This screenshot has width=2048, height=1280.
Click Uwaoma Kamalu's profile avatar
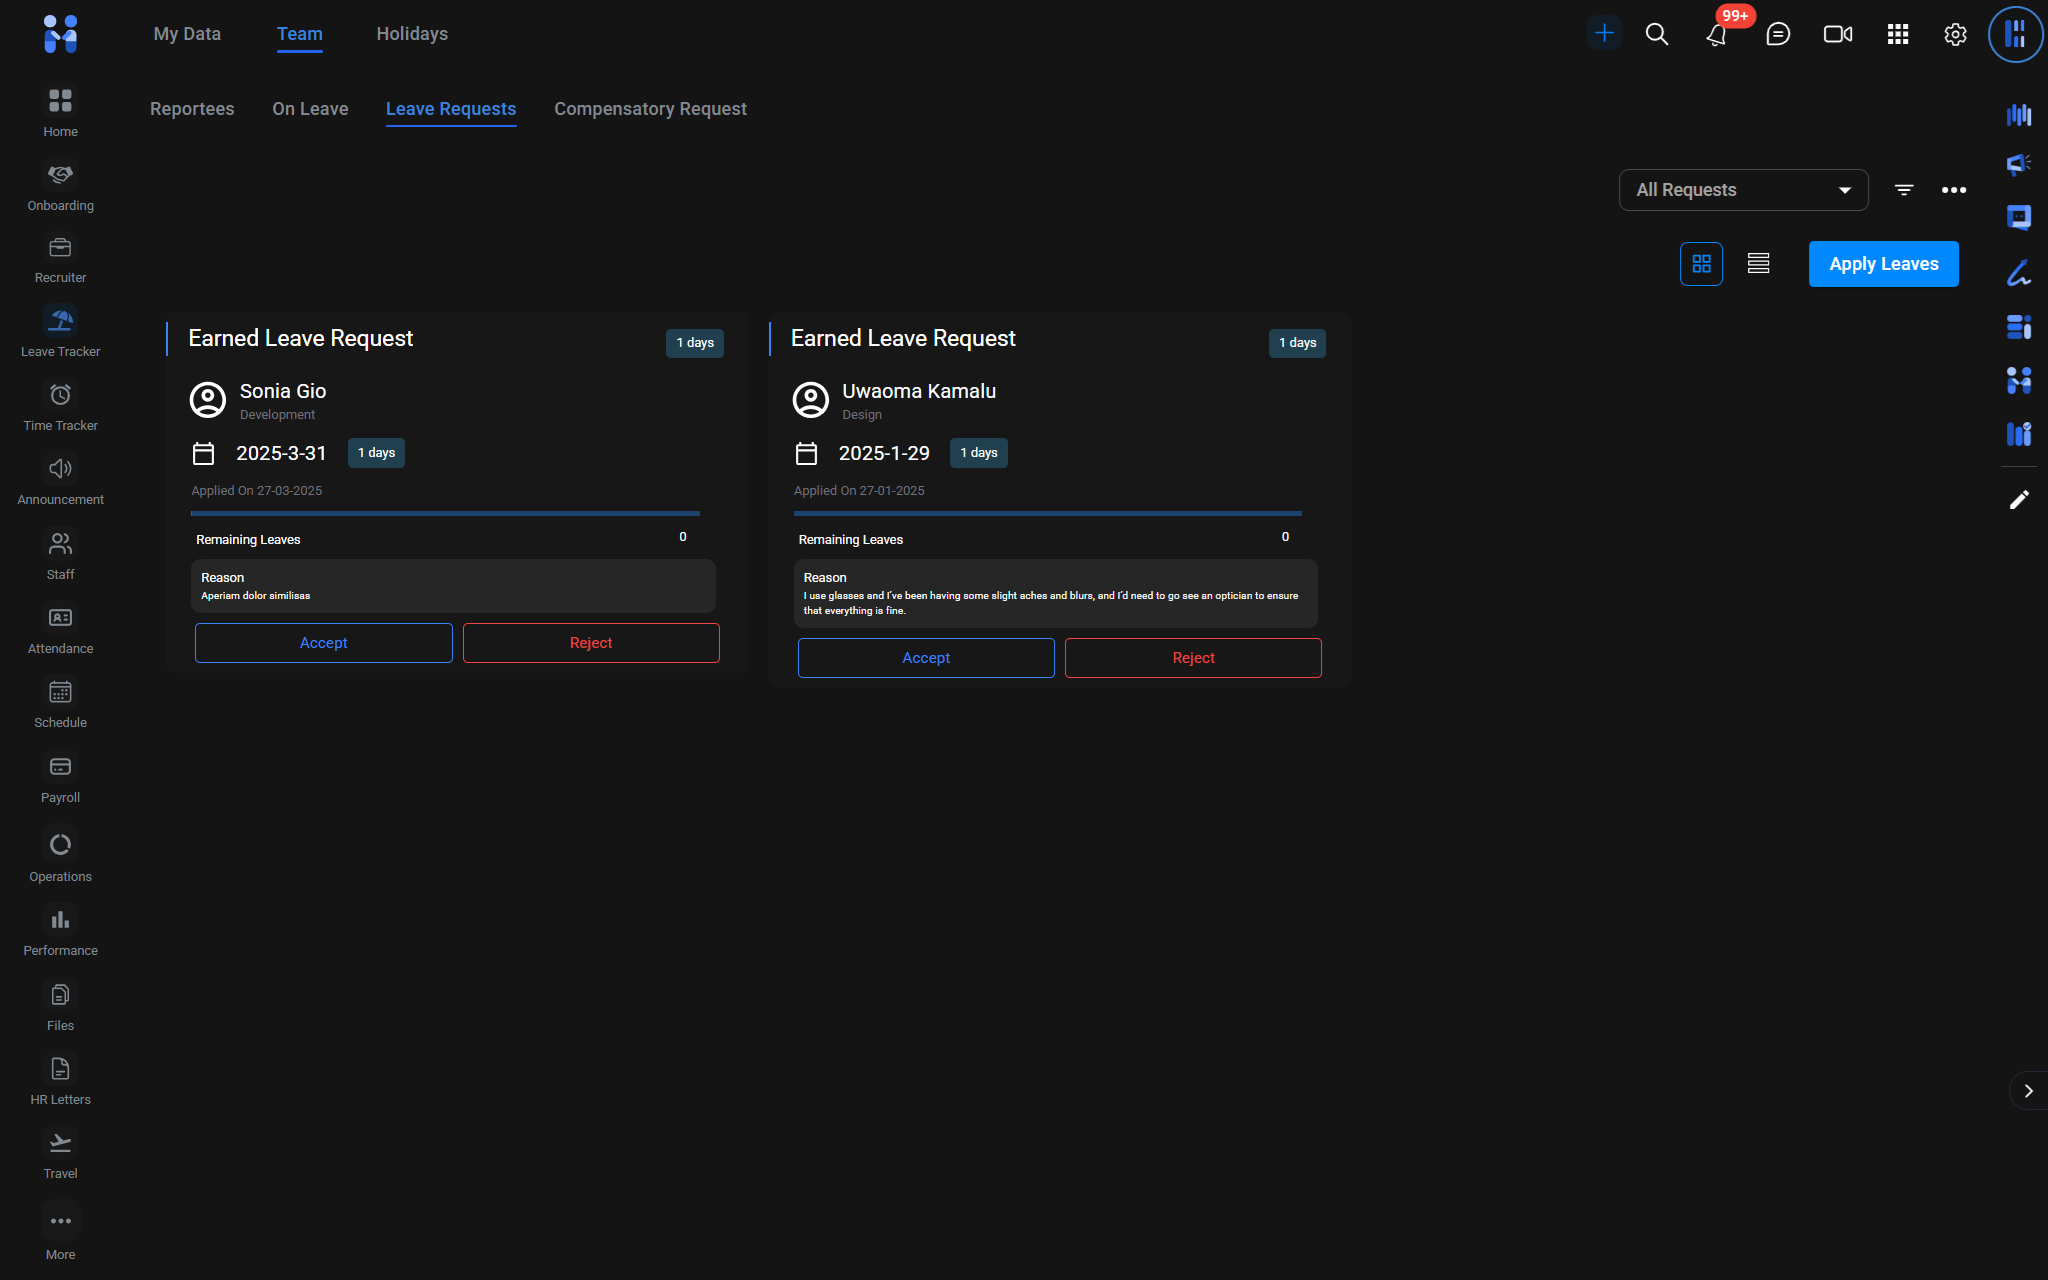point(810,400)
